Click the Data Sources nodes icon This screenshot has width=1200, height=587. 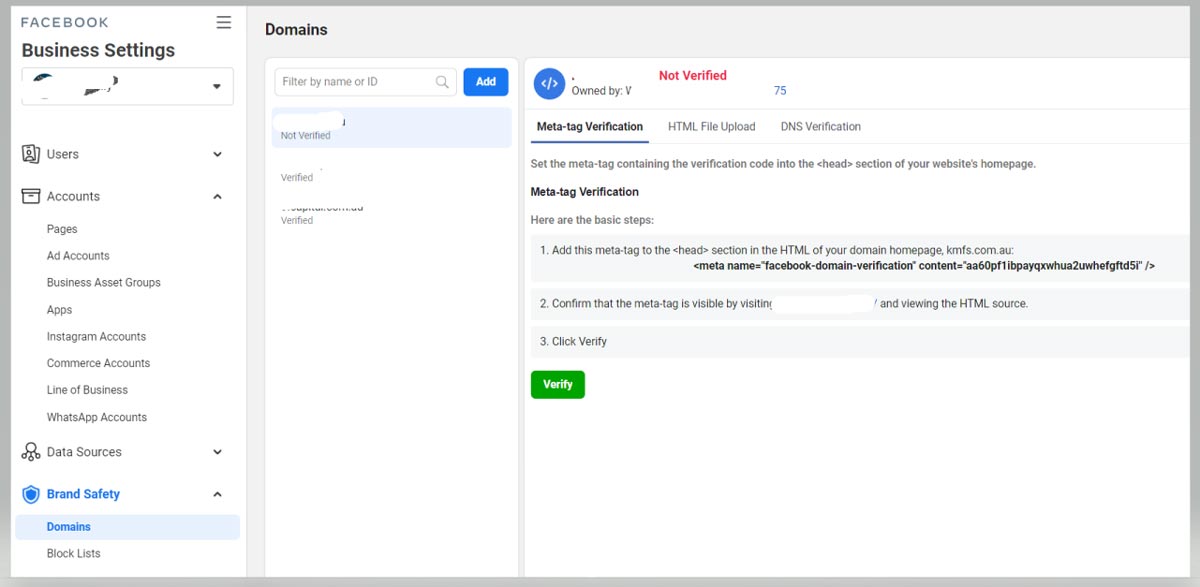tap(30, 452)
